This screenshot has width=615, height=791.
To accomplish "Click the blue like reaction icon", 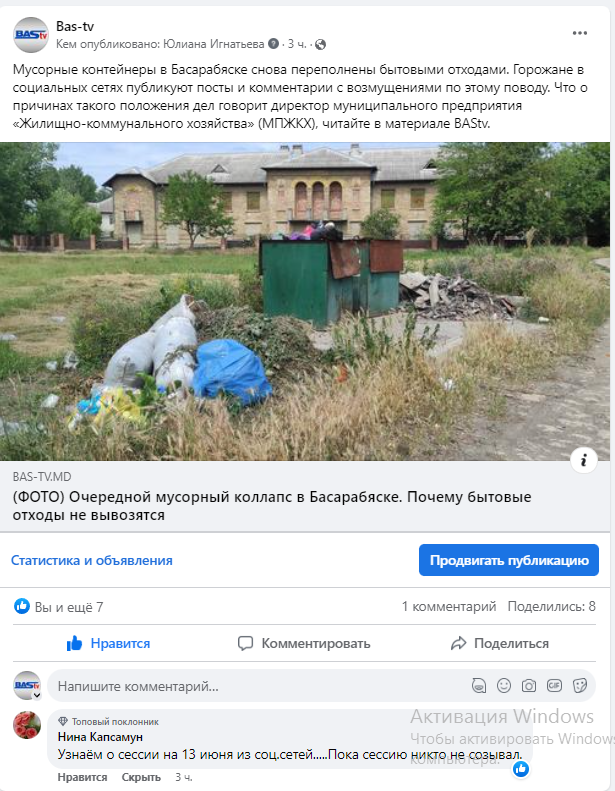I will point(22,606).
